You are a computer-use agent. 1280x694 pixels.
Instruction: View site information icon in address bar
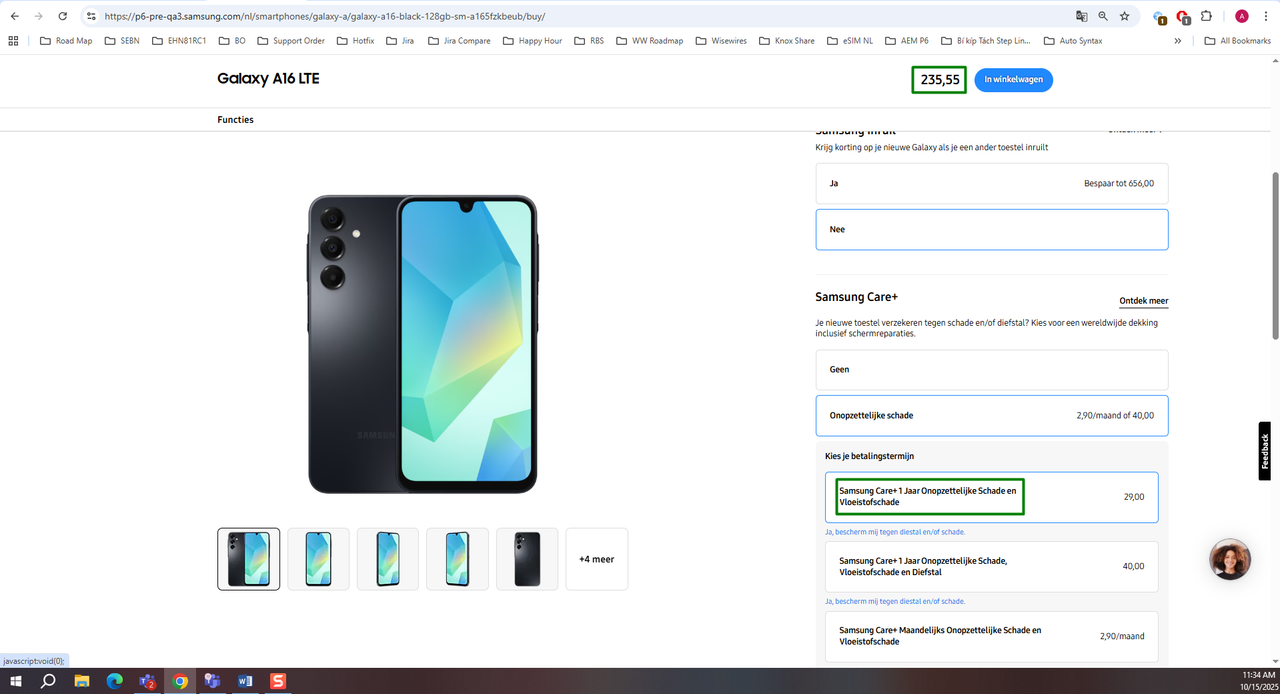pos(91,16)
